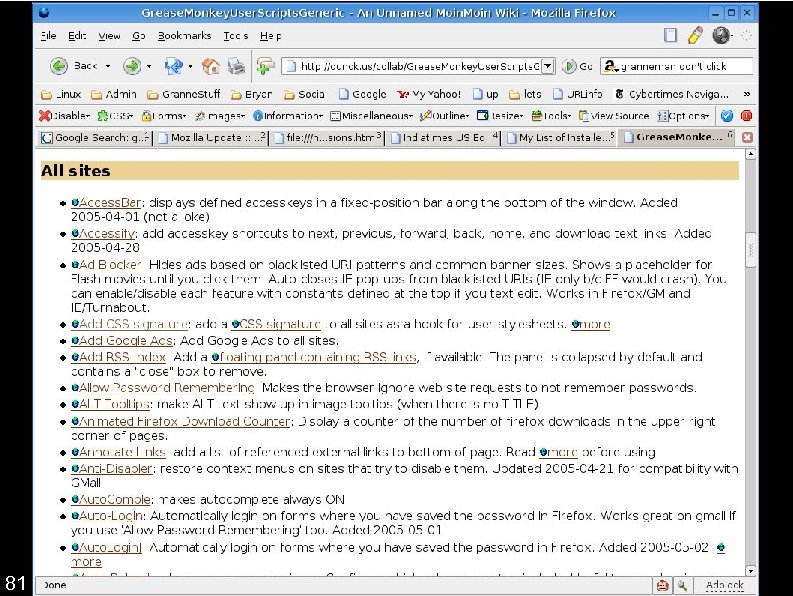Click the red error indicator icon
Viewport: 793px width, 596px height.
point(746,116)
